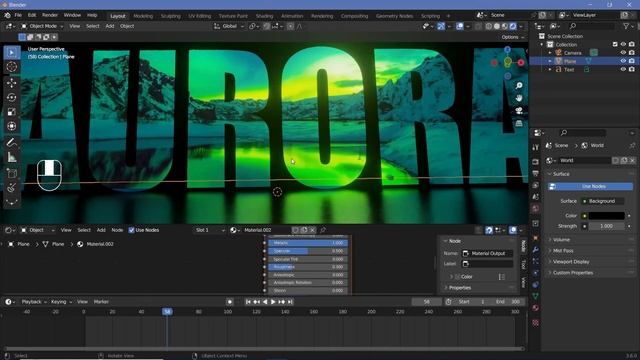Select the Transform tool

click(12, 126)
